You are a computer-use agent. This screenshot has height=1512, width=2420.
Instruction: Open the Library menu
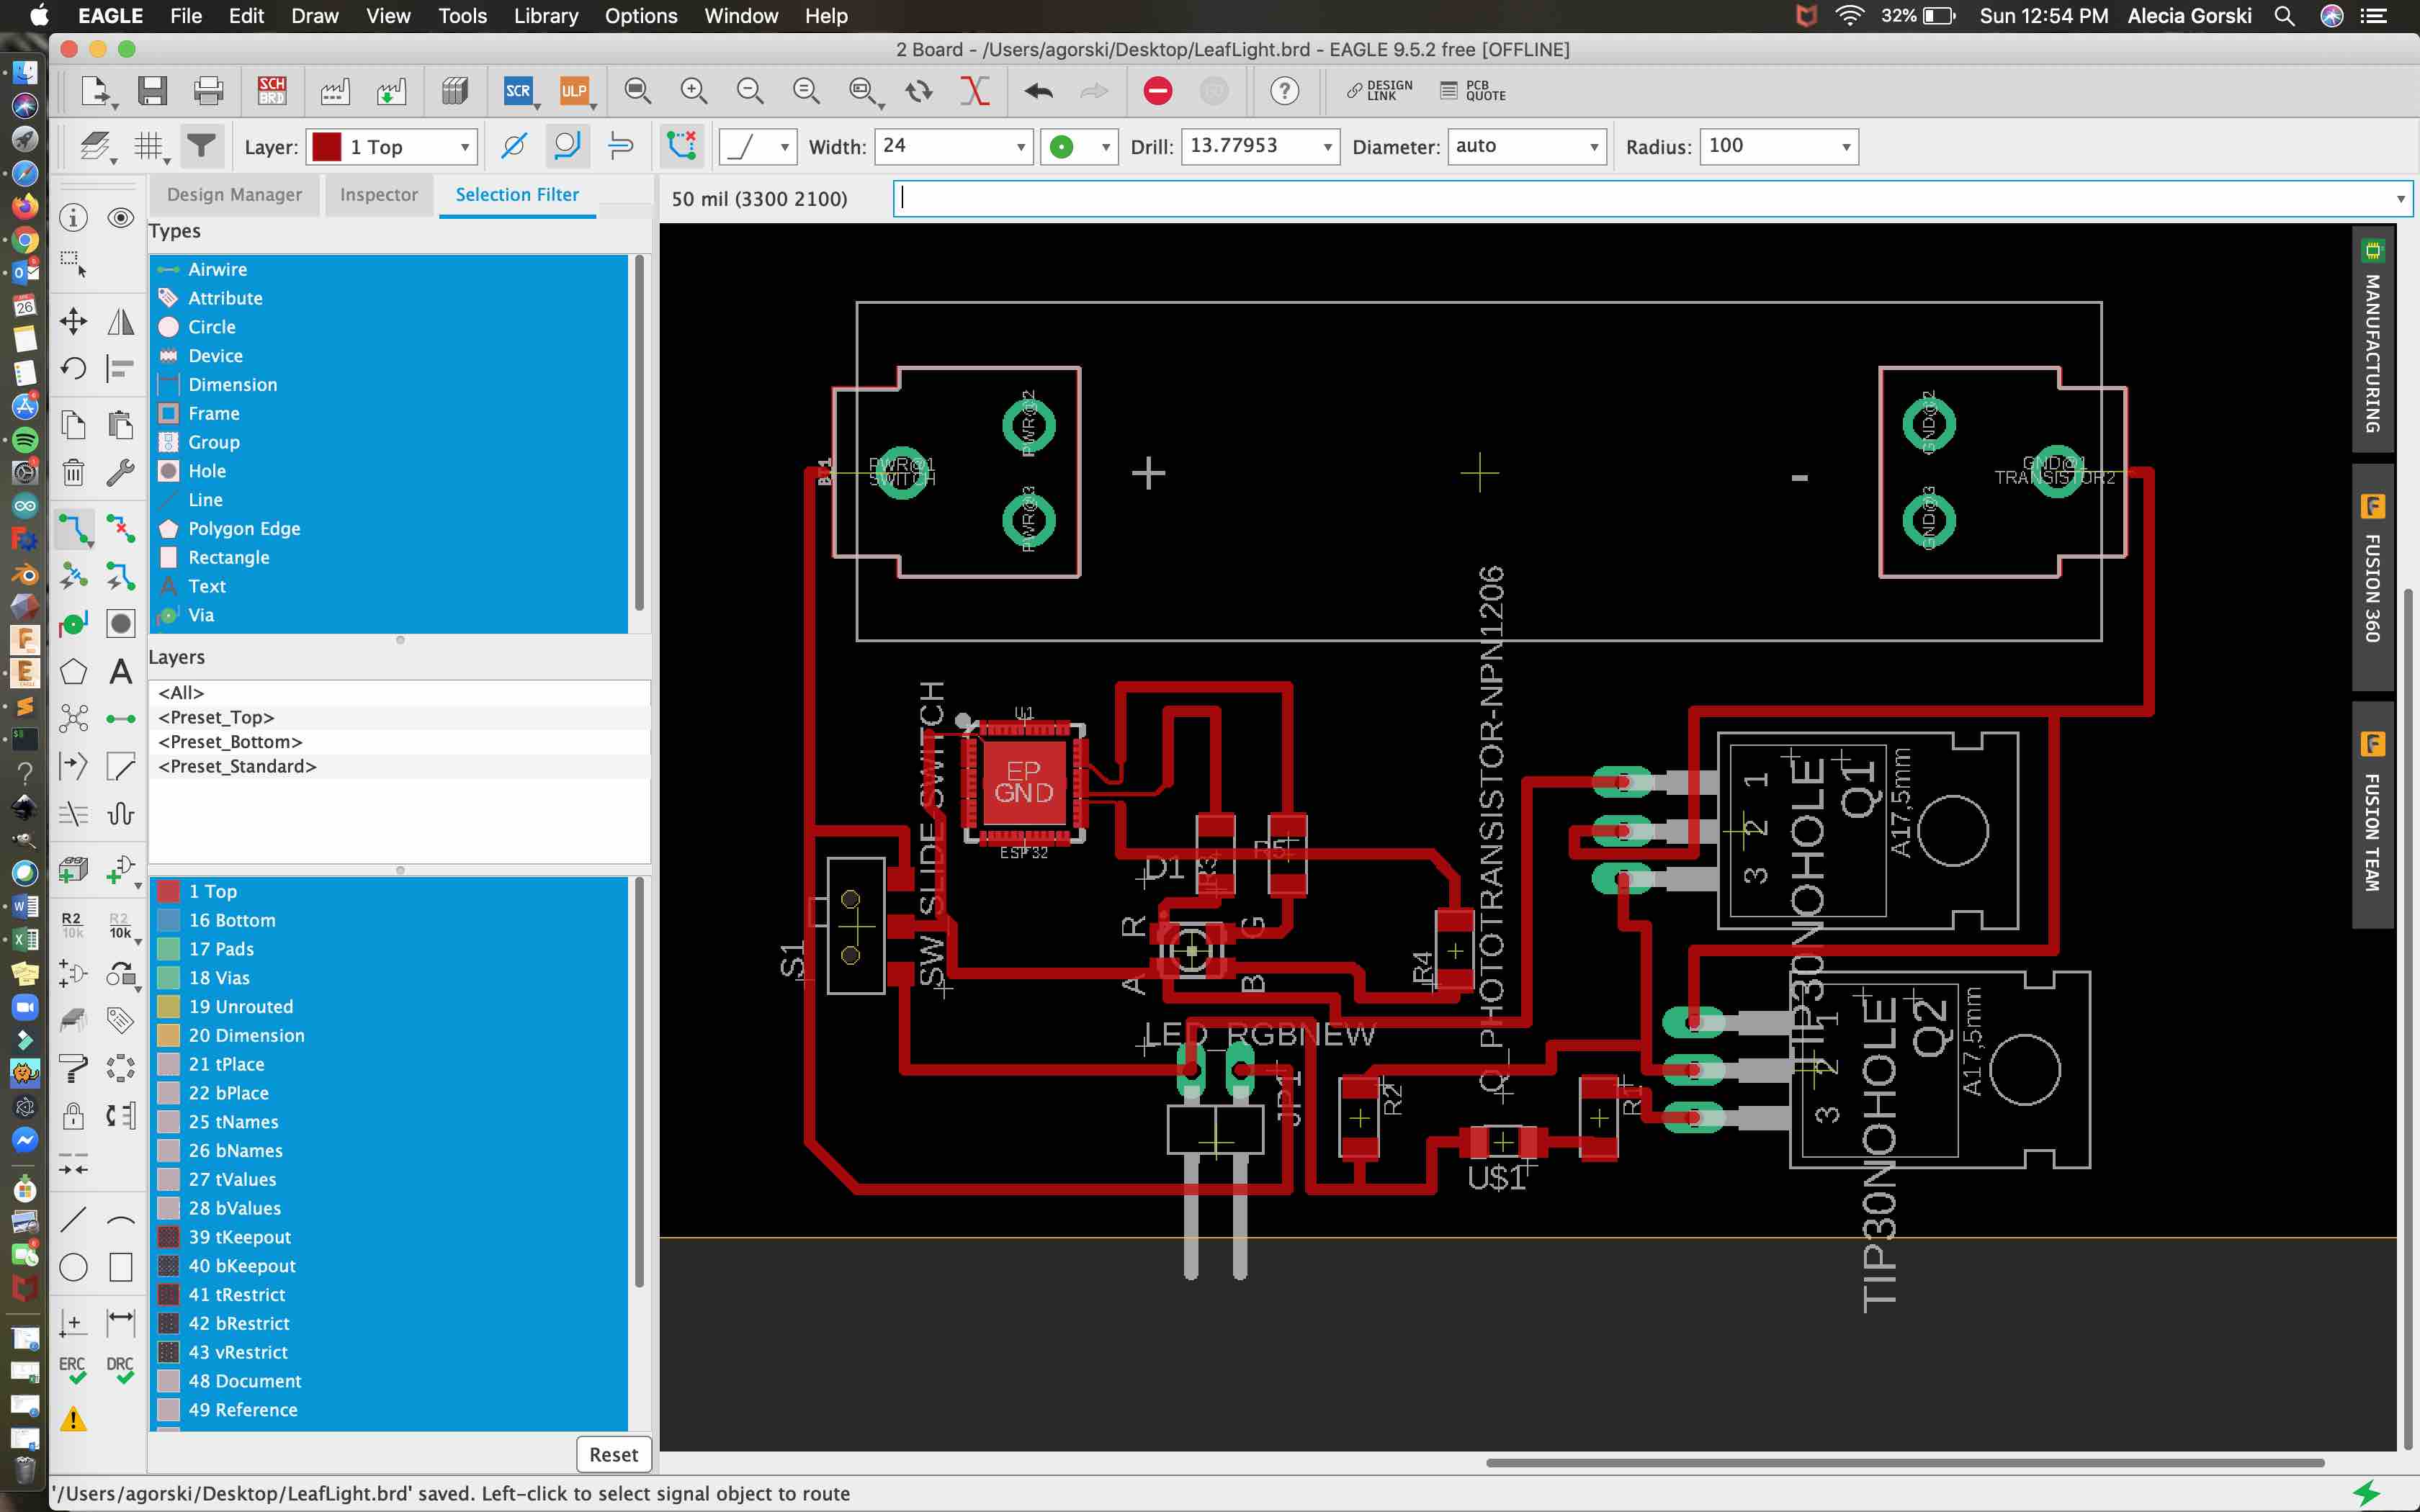click(545, 16)
